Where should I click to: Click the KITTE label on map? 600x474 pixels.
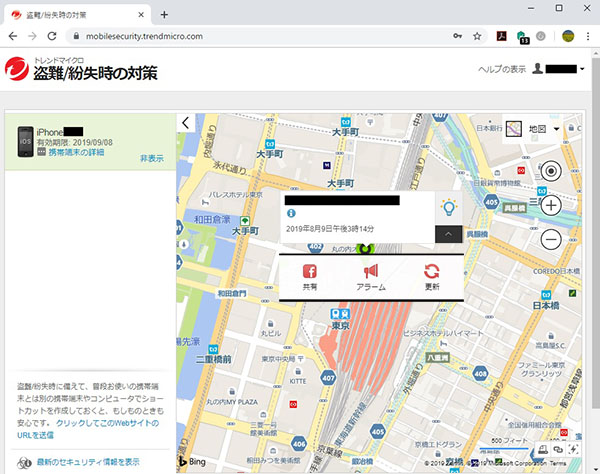298,381
